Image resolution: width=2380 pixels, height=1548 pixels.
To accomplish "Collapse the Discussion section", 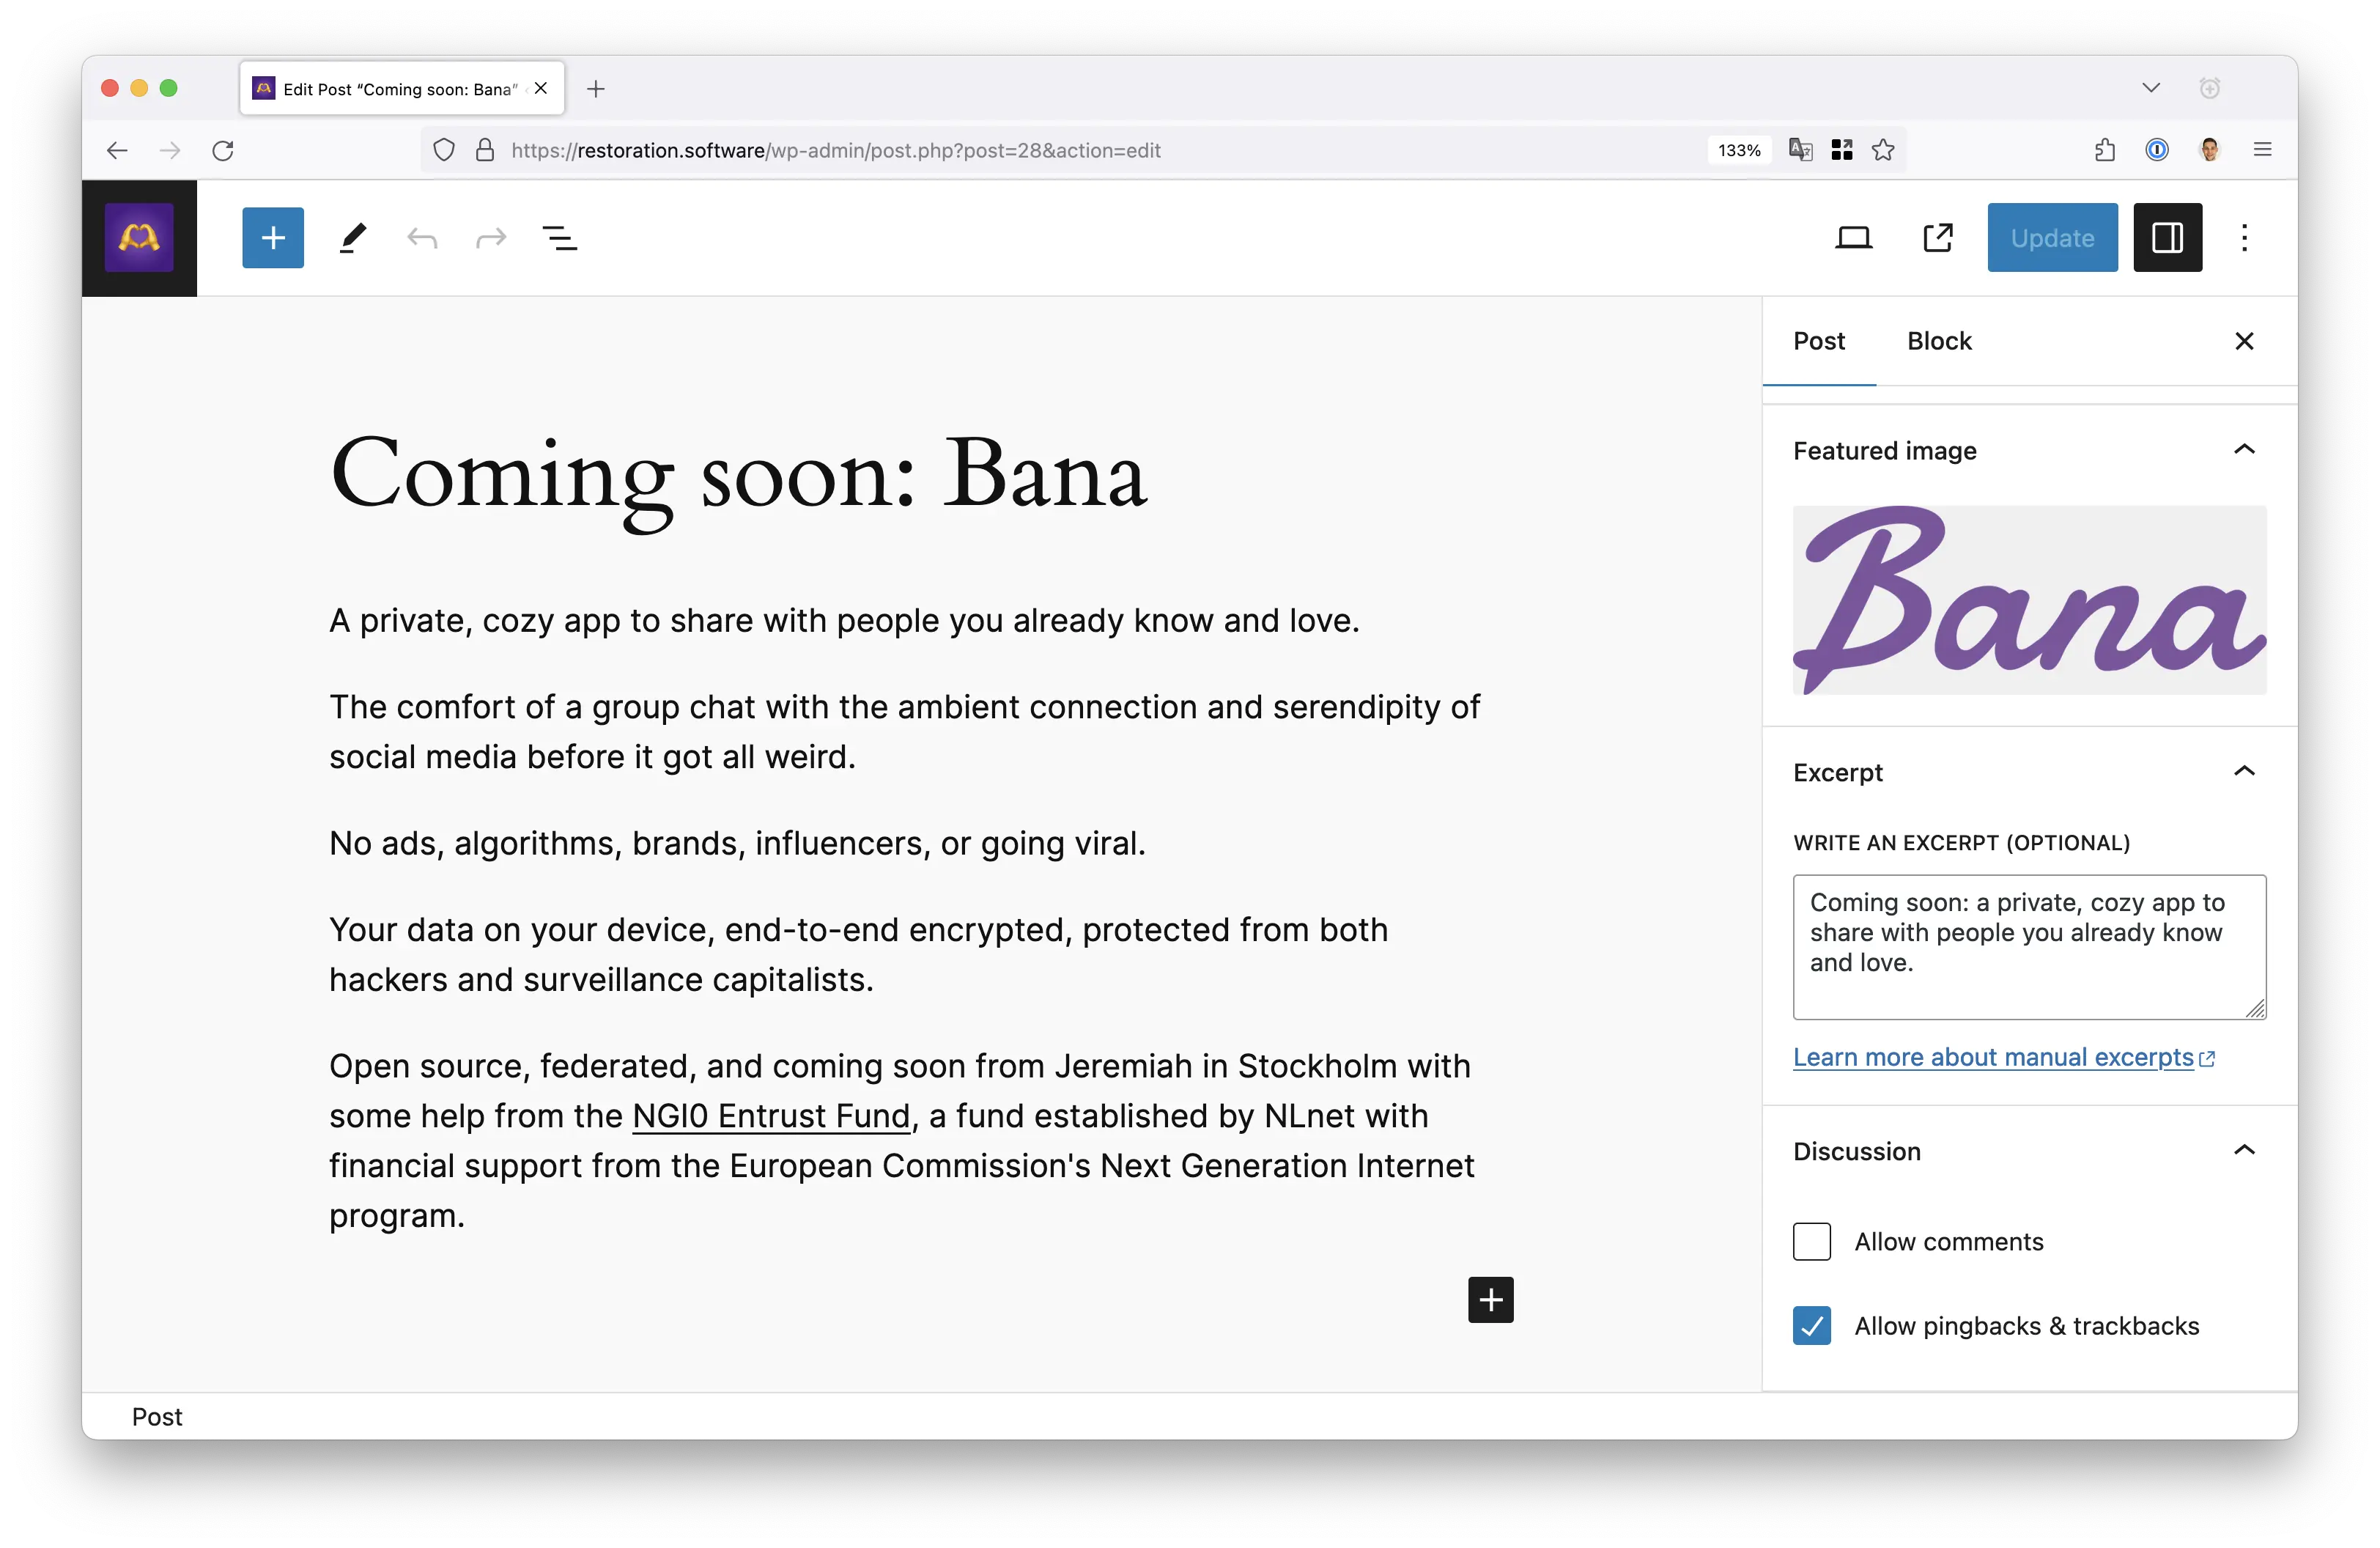I will coord(2245,1150).
